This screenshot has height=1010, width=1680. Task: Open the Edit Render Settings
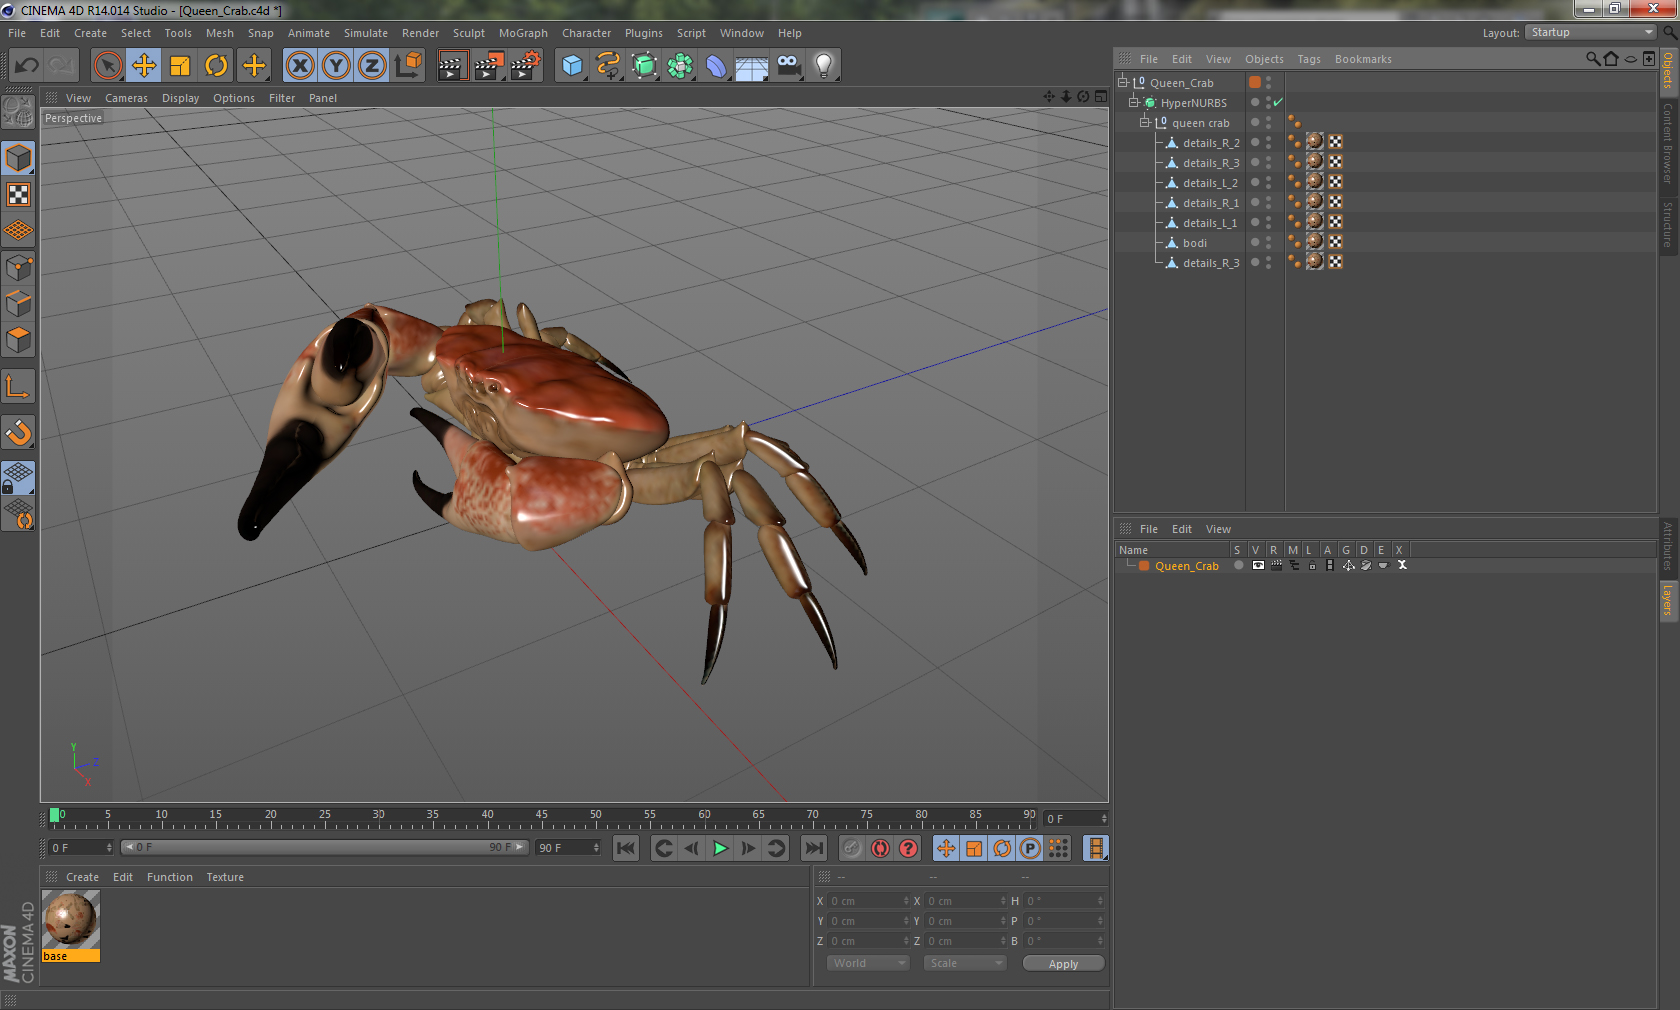pos(525,66)
